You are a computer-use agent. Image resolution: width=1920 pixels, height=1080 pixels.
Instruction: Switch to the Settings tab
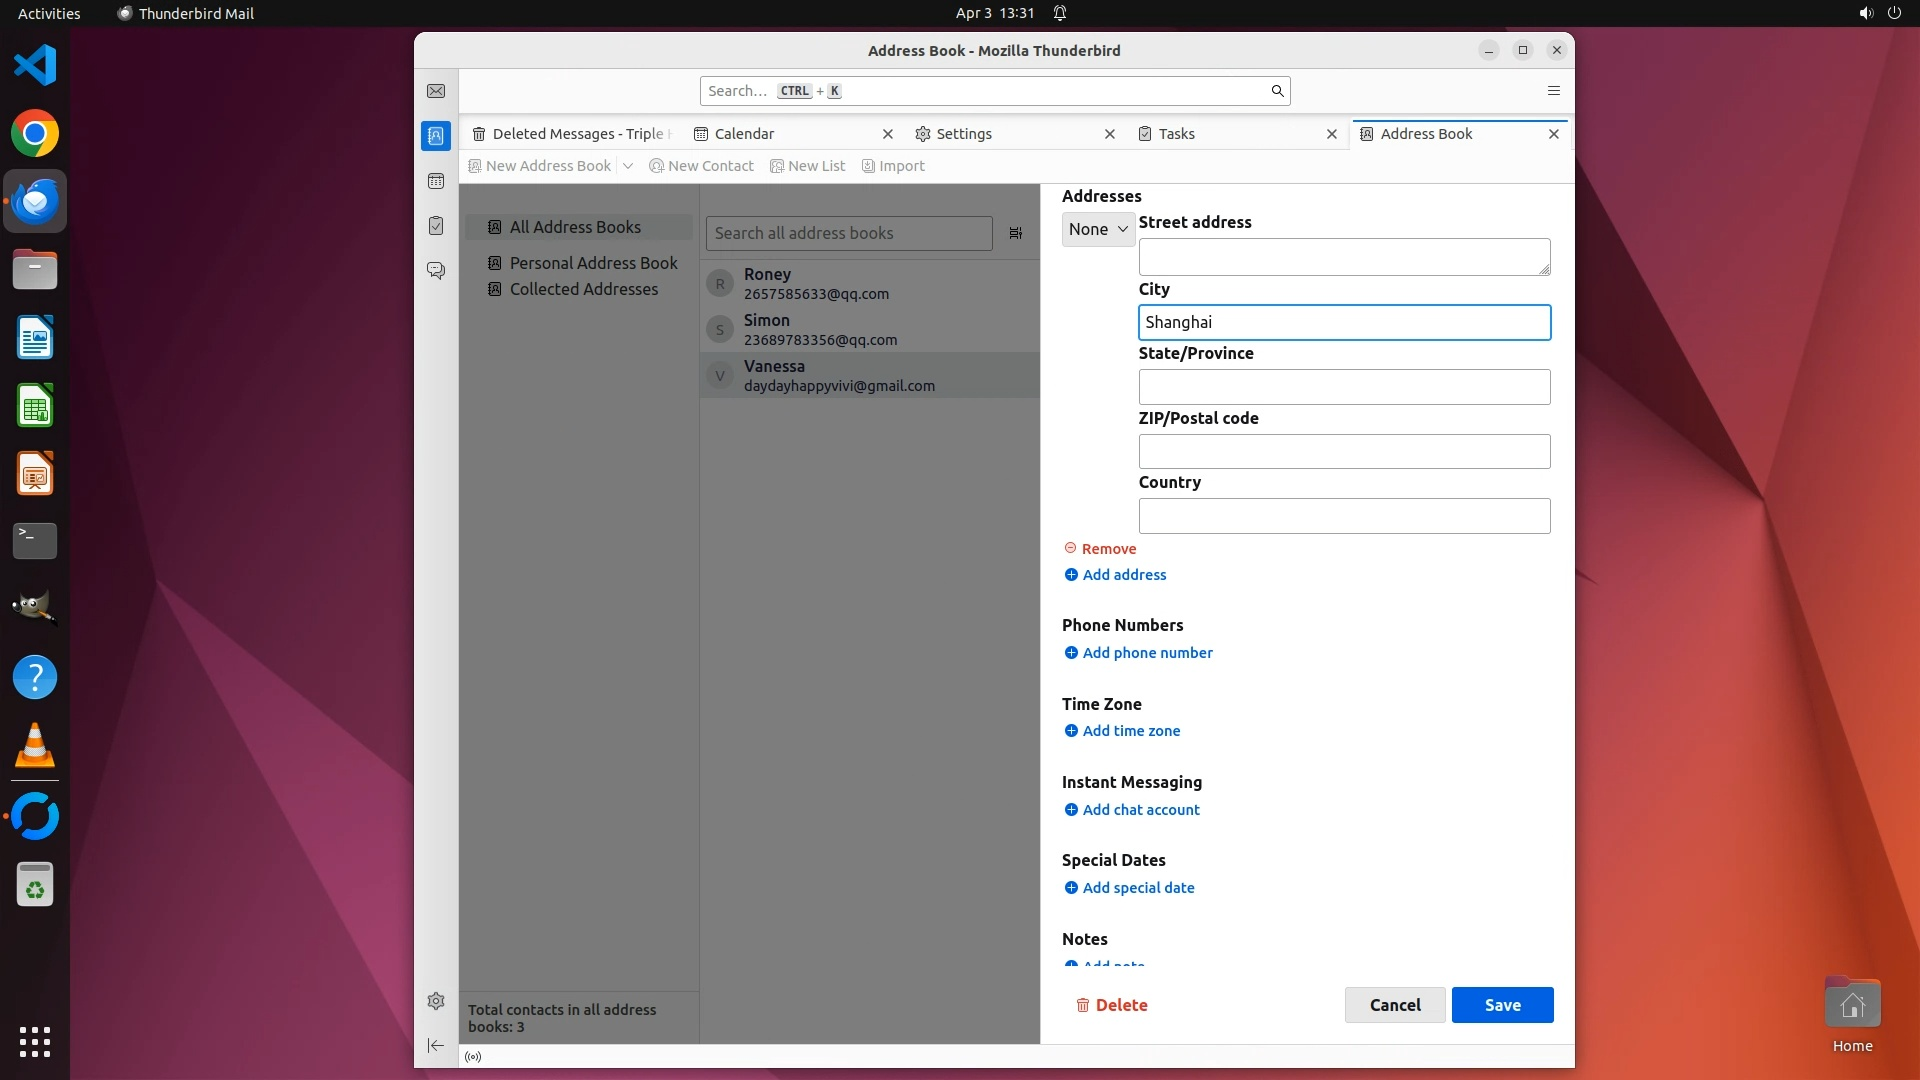click(x=964, y=134)
